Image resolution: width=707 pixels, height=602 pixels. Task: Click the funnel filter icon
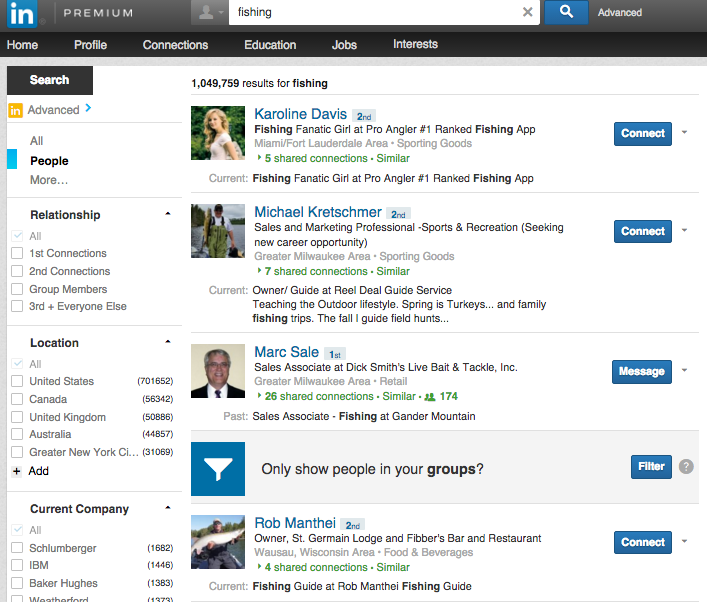[218, 469]
